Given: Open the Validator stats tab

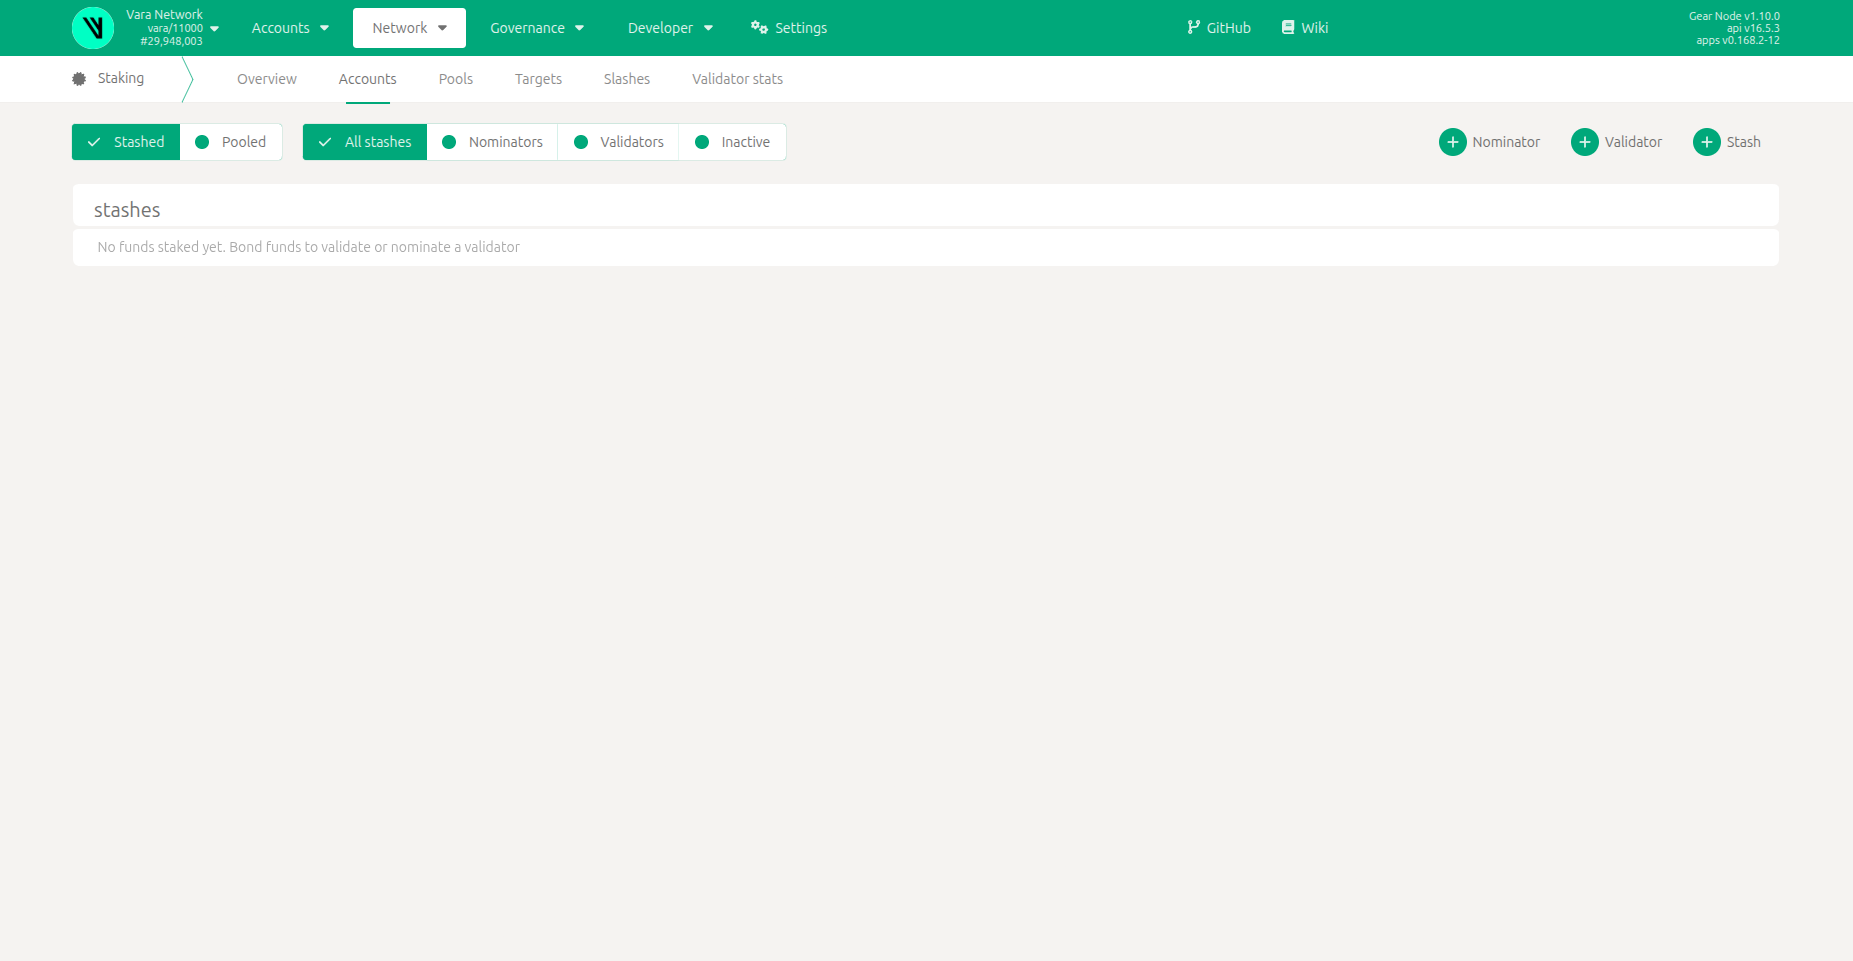Looking at the screenshot, I should click(738, 79).
